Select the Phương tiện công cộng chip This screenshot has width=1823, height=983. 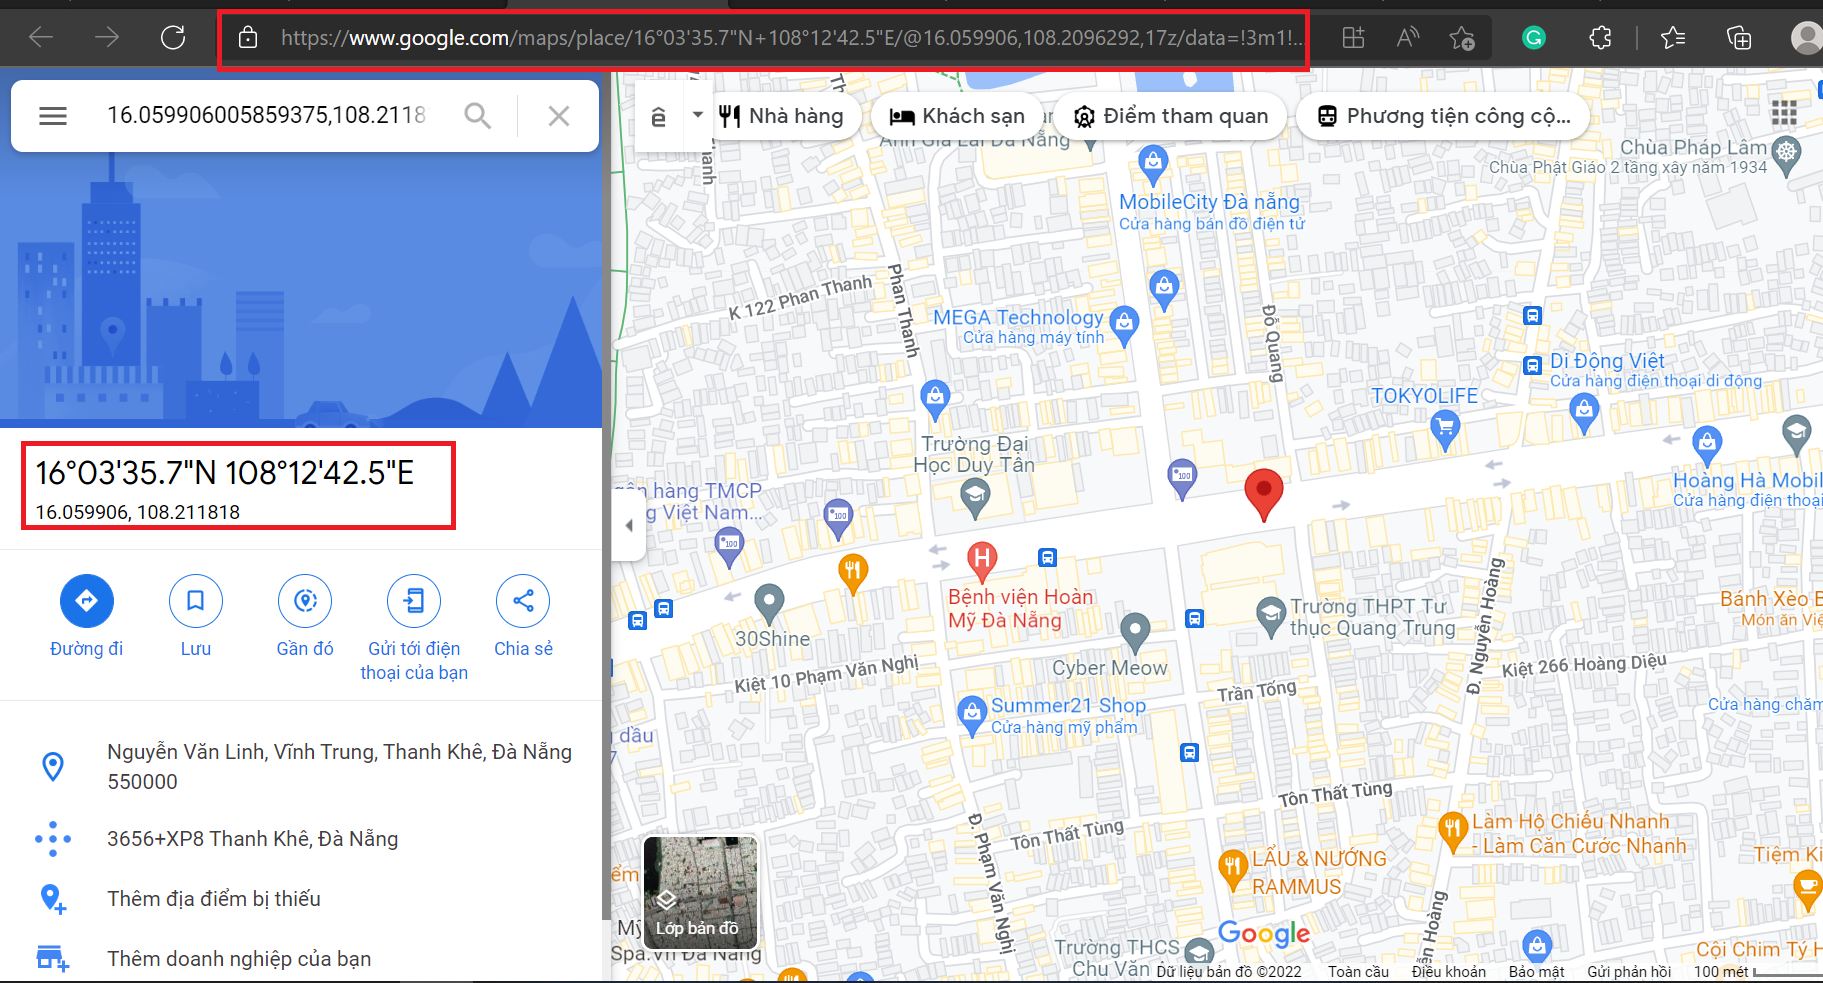[1443, 116]
